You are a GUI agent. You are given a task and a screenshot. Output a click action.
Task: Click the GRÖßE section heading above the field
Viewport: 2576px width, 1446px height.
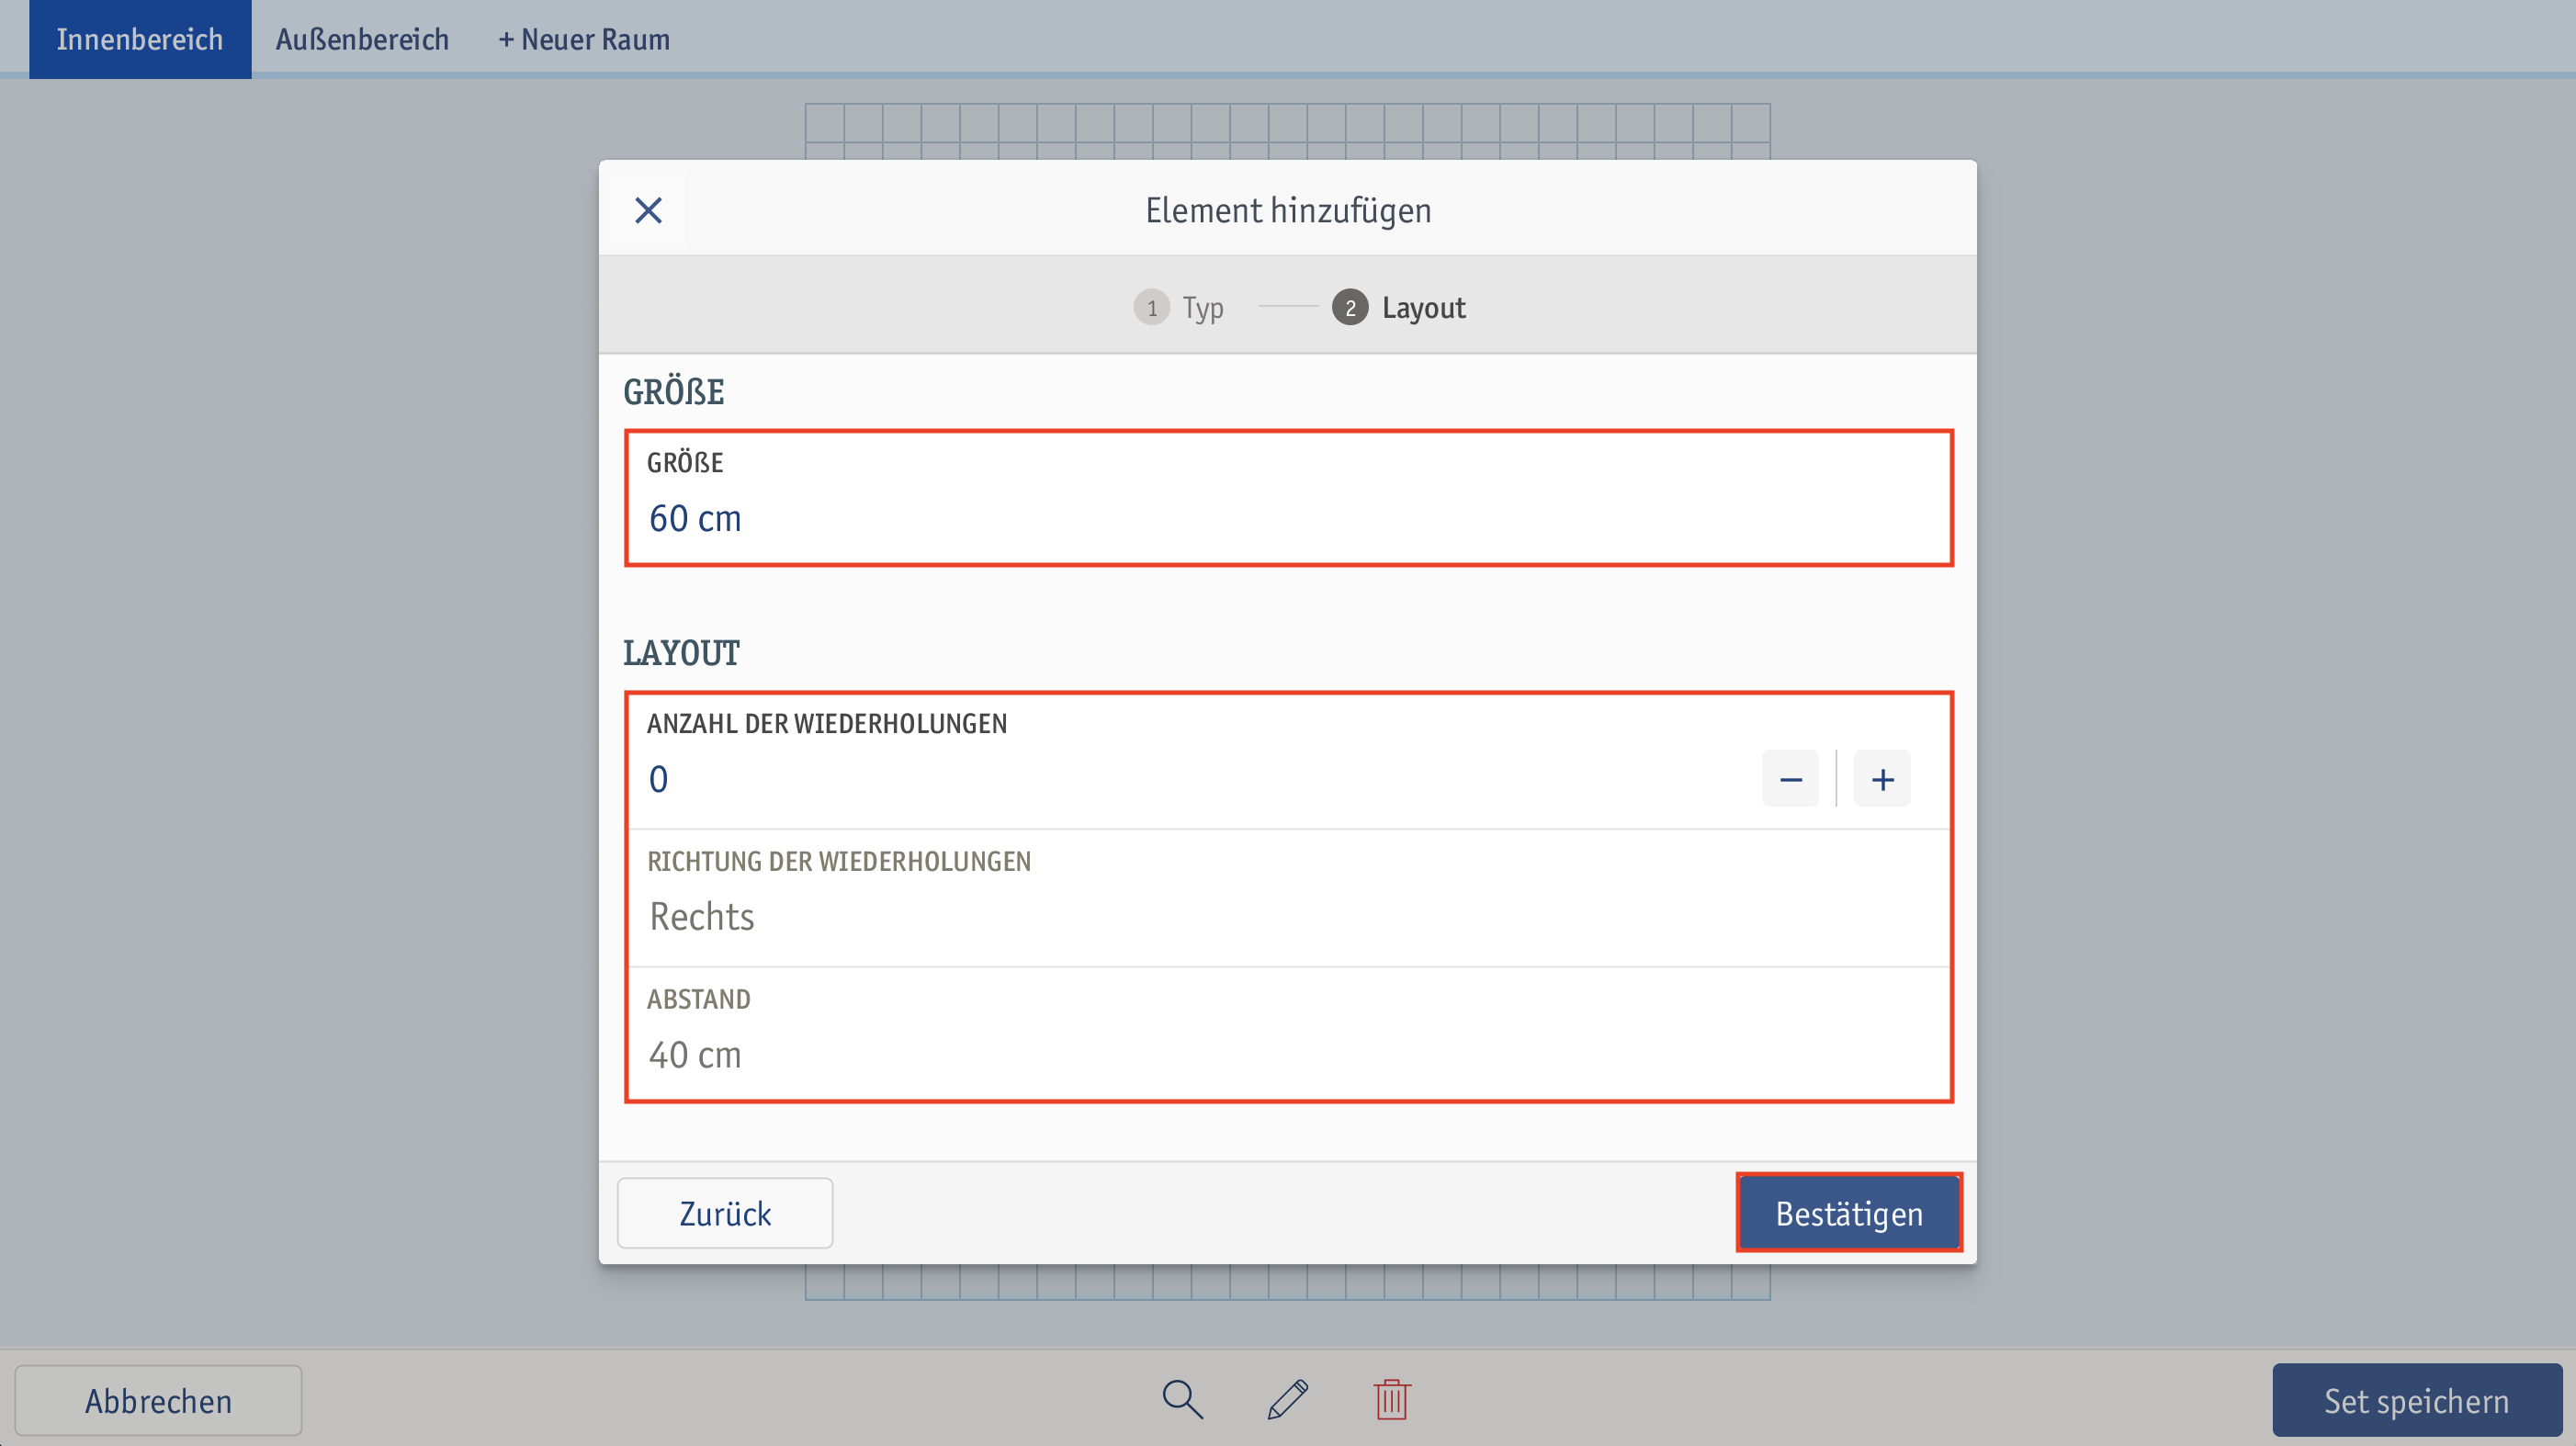pyautogui.click(x=673, y=392)
